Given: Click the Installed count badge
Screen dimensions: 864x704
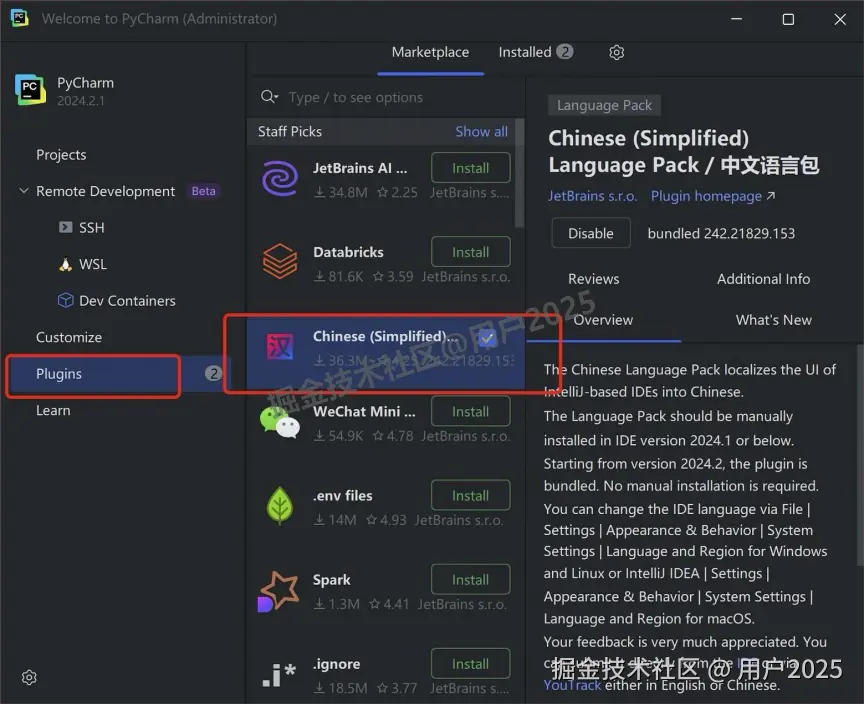Looking at the screenshot, I should [x=564, y=52].
